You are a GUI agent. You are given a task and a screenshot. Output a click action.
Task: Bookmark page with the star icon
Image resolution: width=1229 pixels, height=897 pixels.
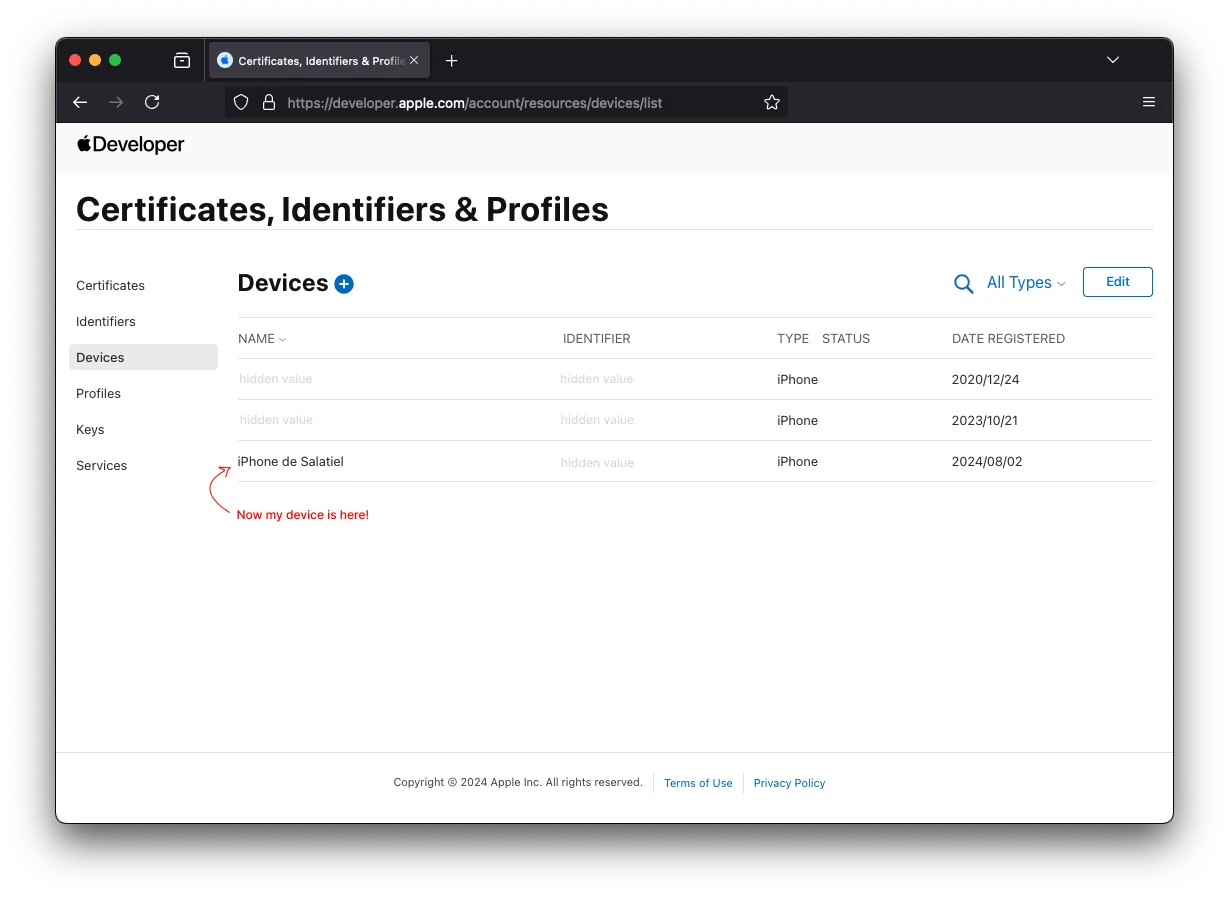click(772, 102)
